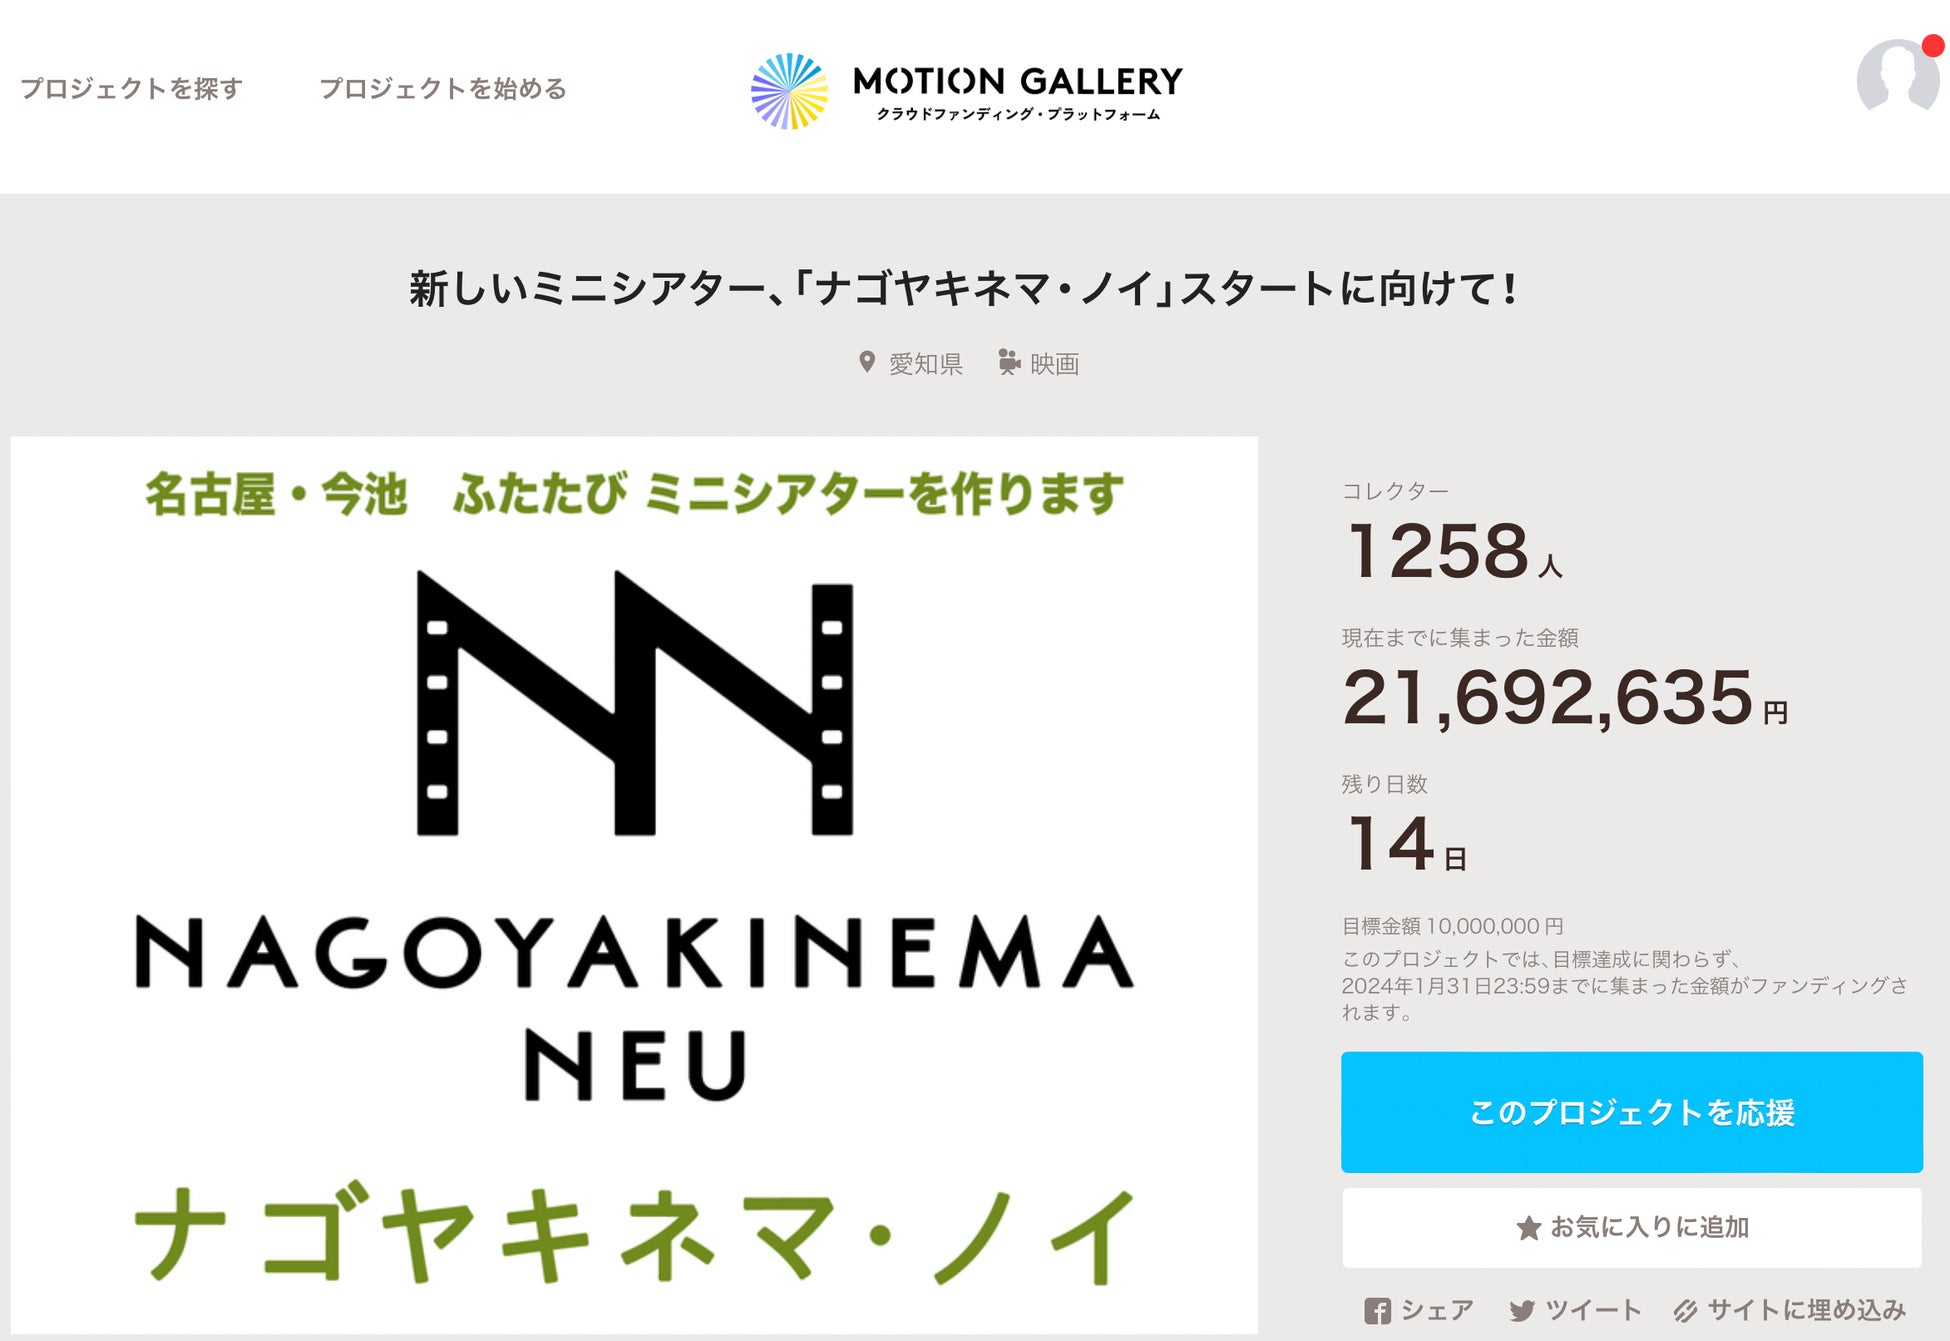Open the user profile avatar

[1897, 76]
